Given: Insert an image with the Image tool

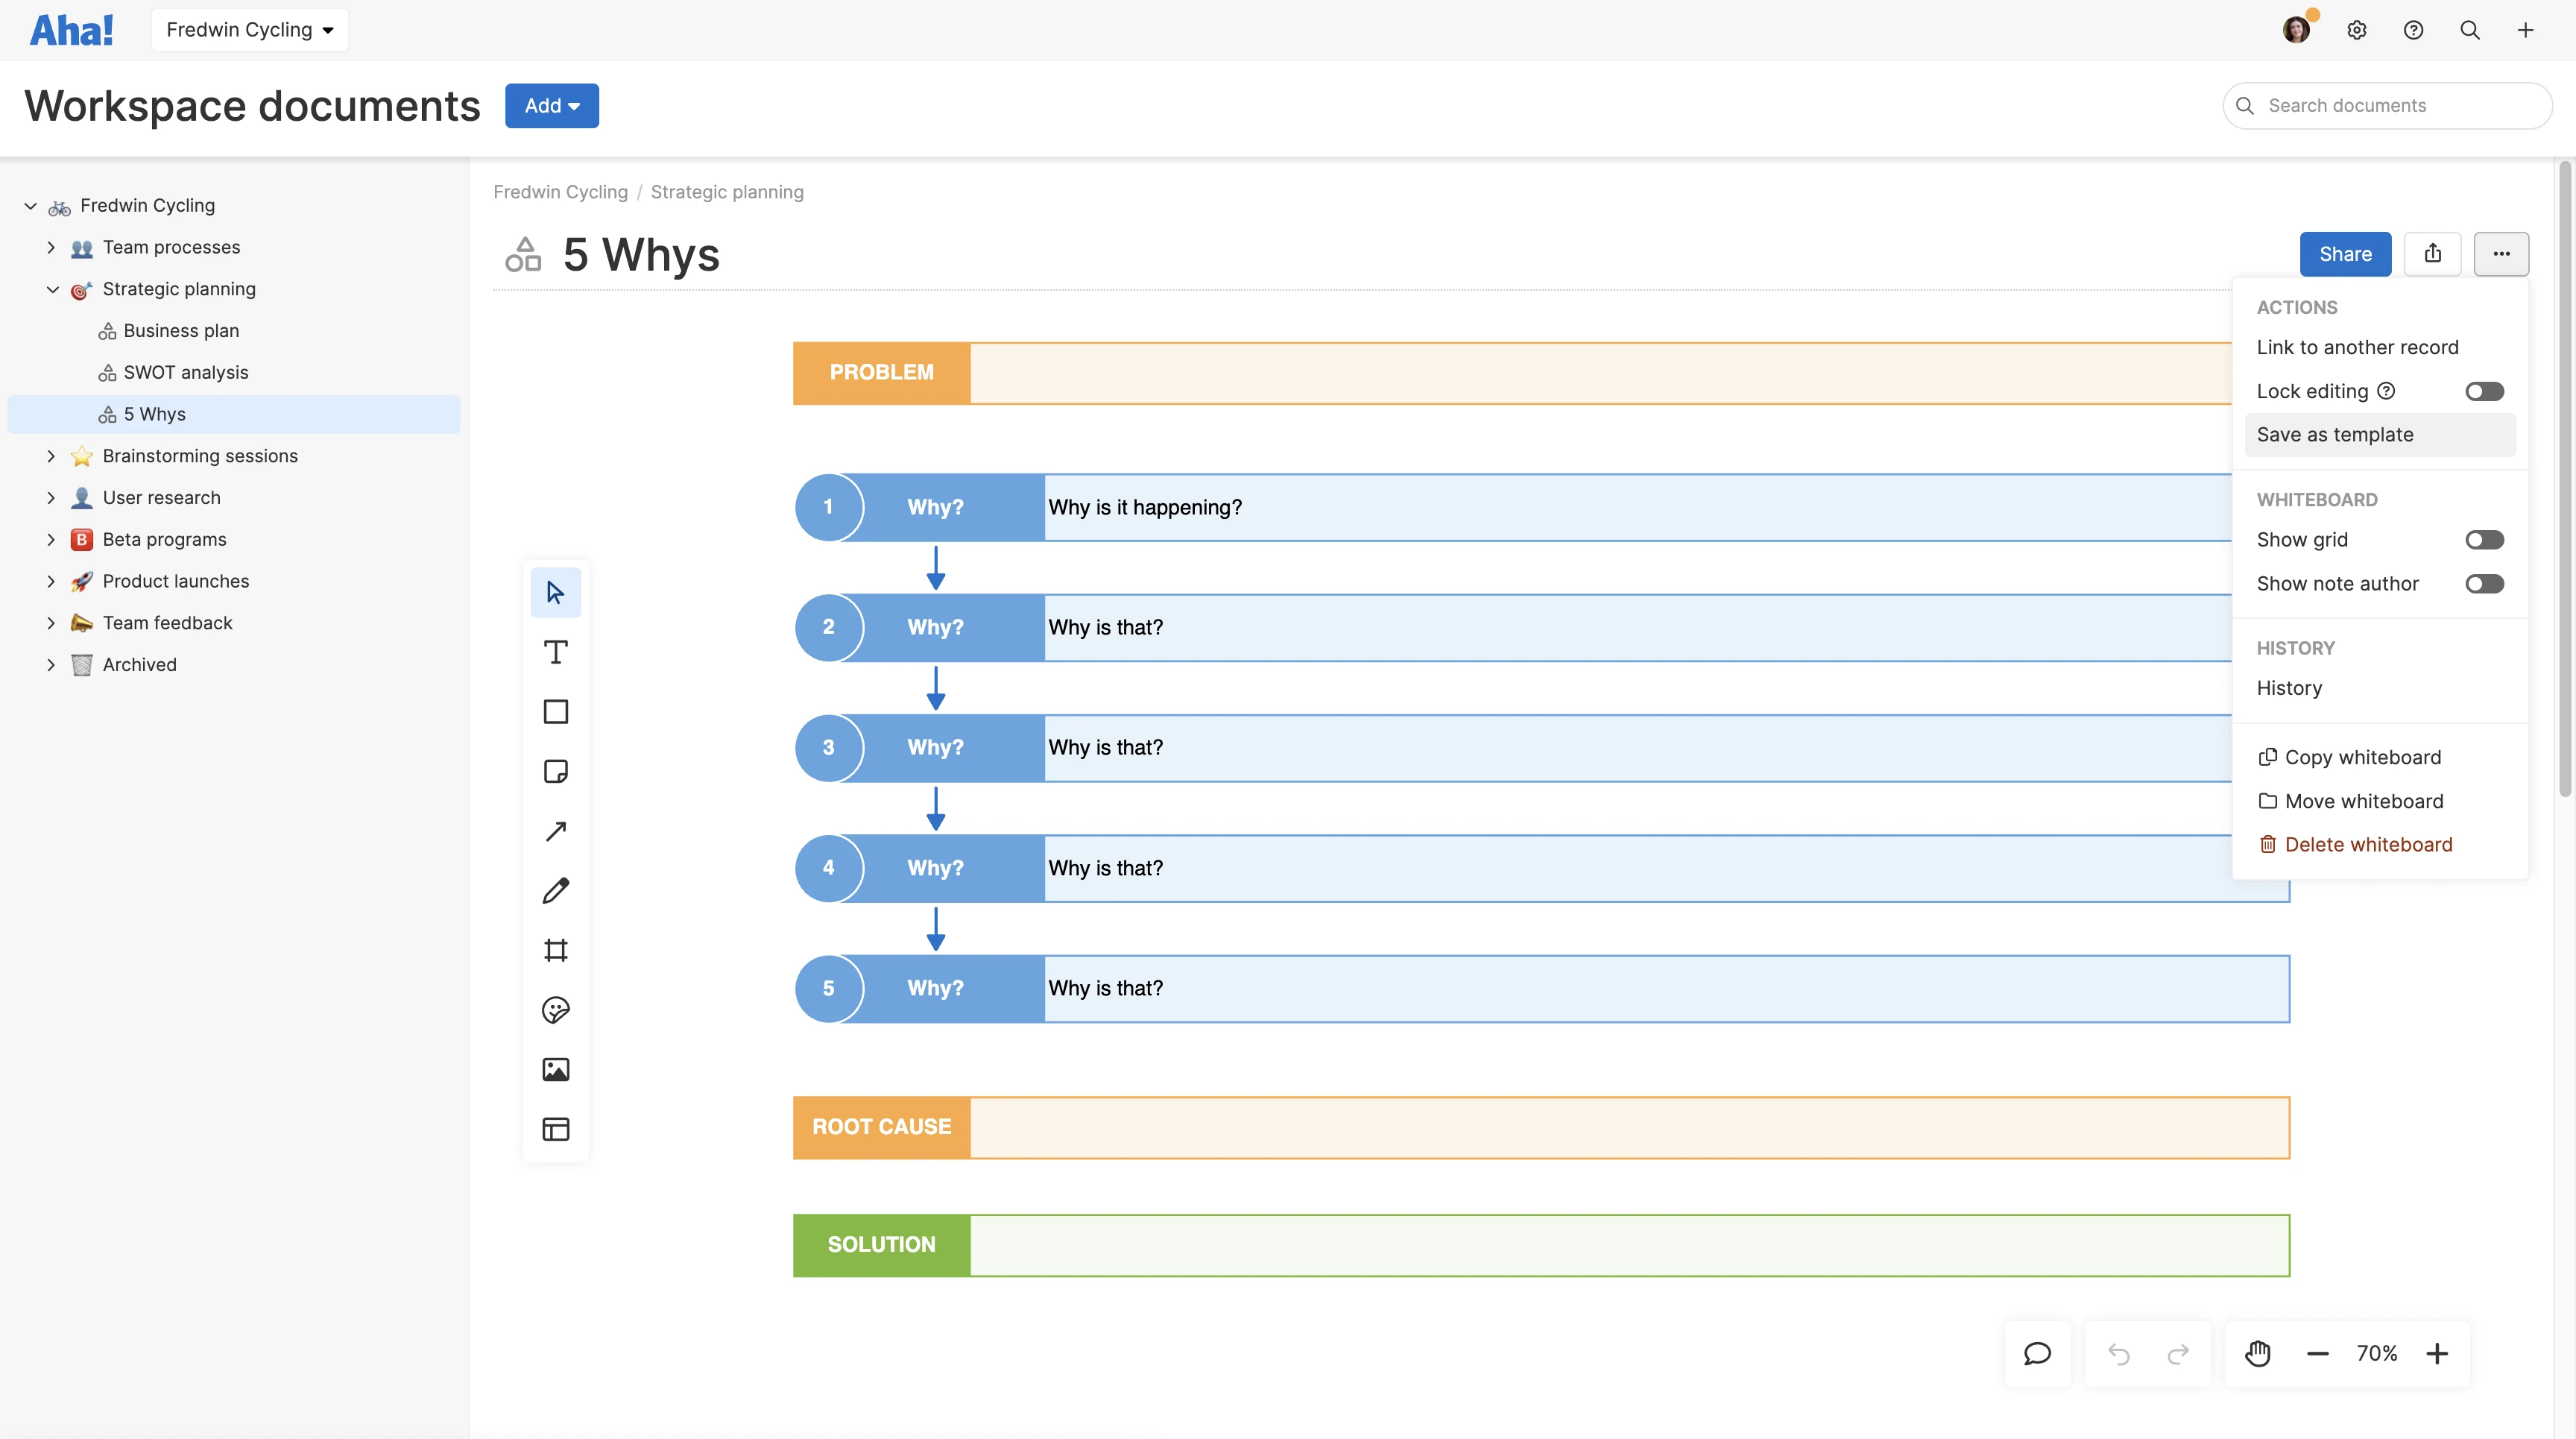Looking at the screenshot, I should [556, 1069].
